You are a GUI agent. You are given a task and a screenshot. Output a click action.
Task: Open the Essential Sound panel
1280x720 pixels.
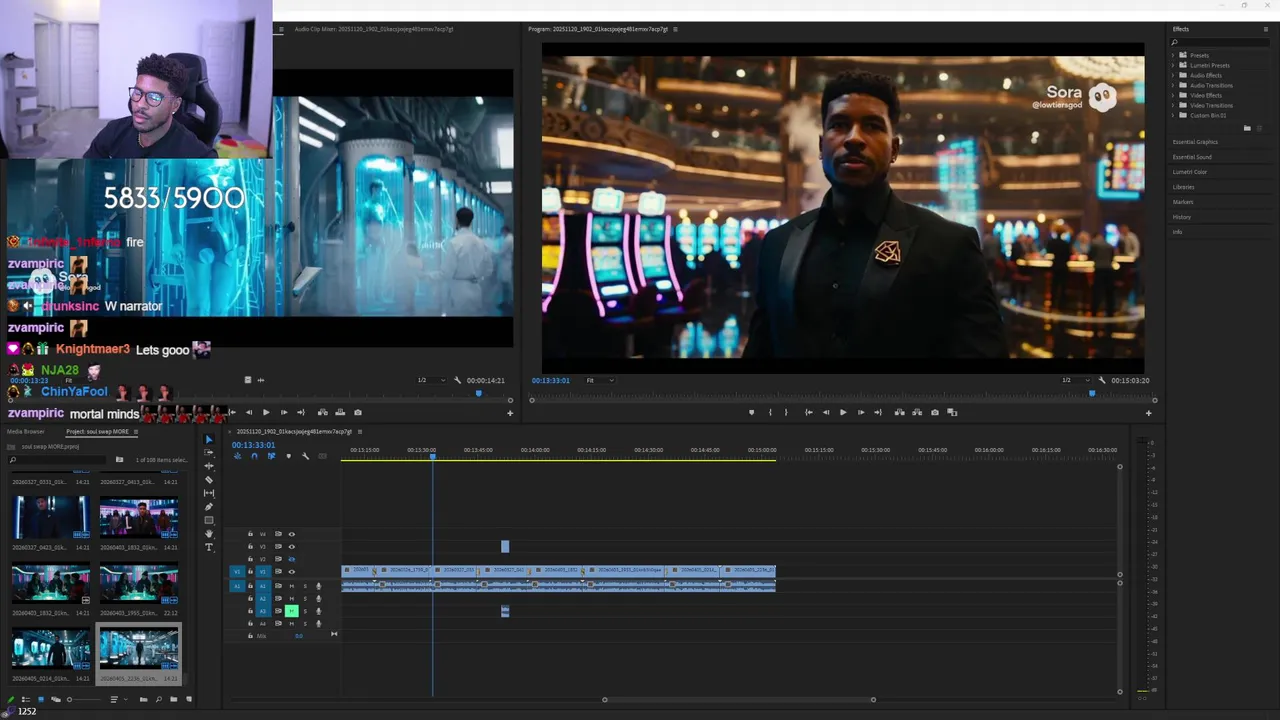pos(1192,157)
